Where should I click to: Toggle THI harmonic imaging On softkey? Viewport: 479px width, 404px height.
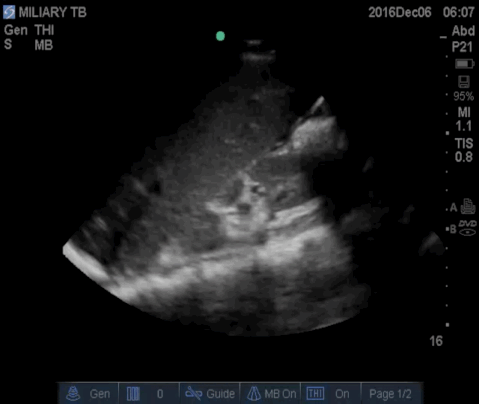point(331,394)
